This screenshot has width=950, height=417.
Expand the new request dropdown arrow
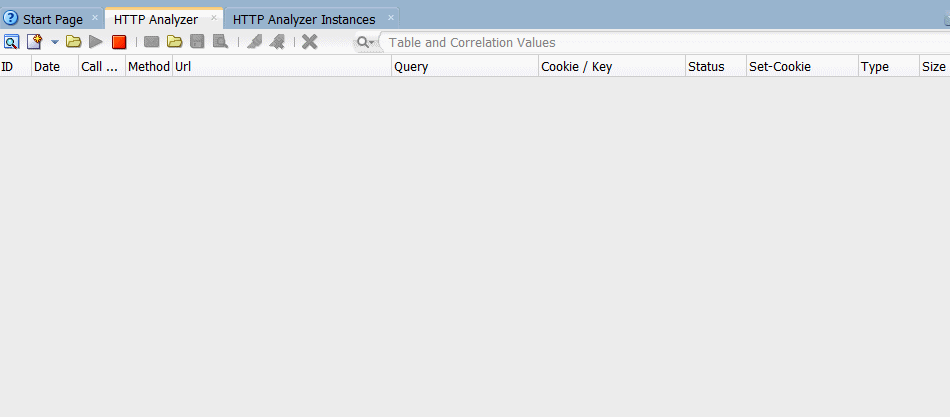point(55,42)
